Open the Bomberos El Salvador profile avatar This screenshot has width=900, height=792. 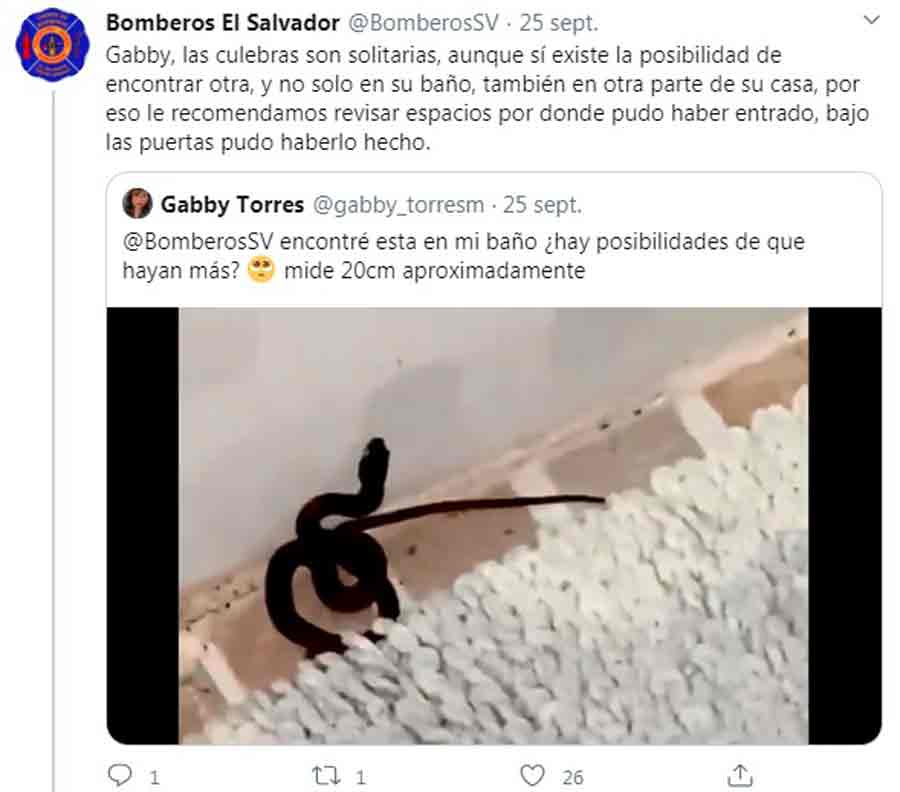[53, 44]
